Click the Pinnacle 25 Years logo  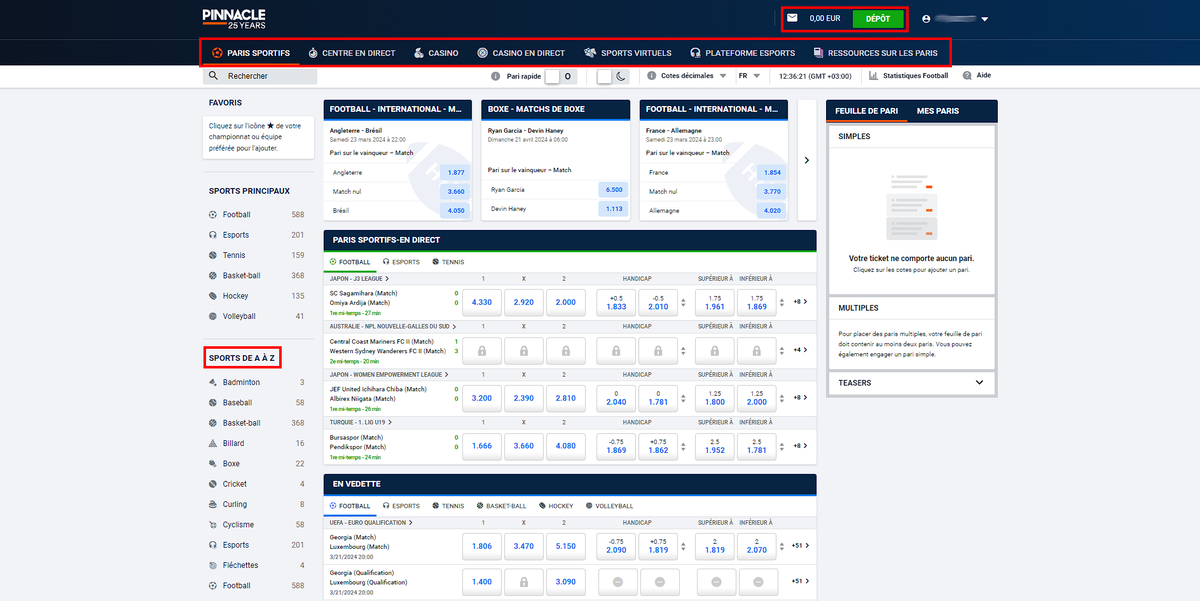click(233, 18)
